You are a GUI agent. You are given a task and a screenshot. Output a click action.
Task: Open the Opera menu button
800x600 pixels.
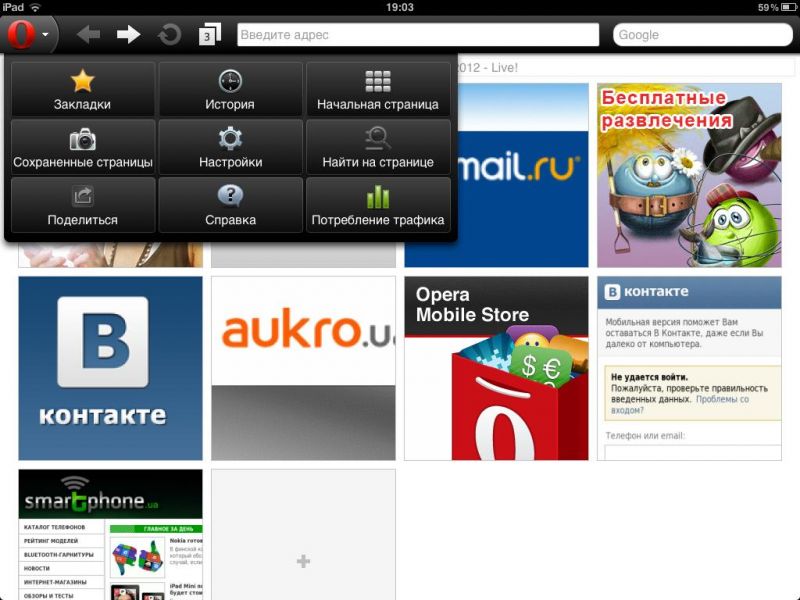(x=29, y=35)
